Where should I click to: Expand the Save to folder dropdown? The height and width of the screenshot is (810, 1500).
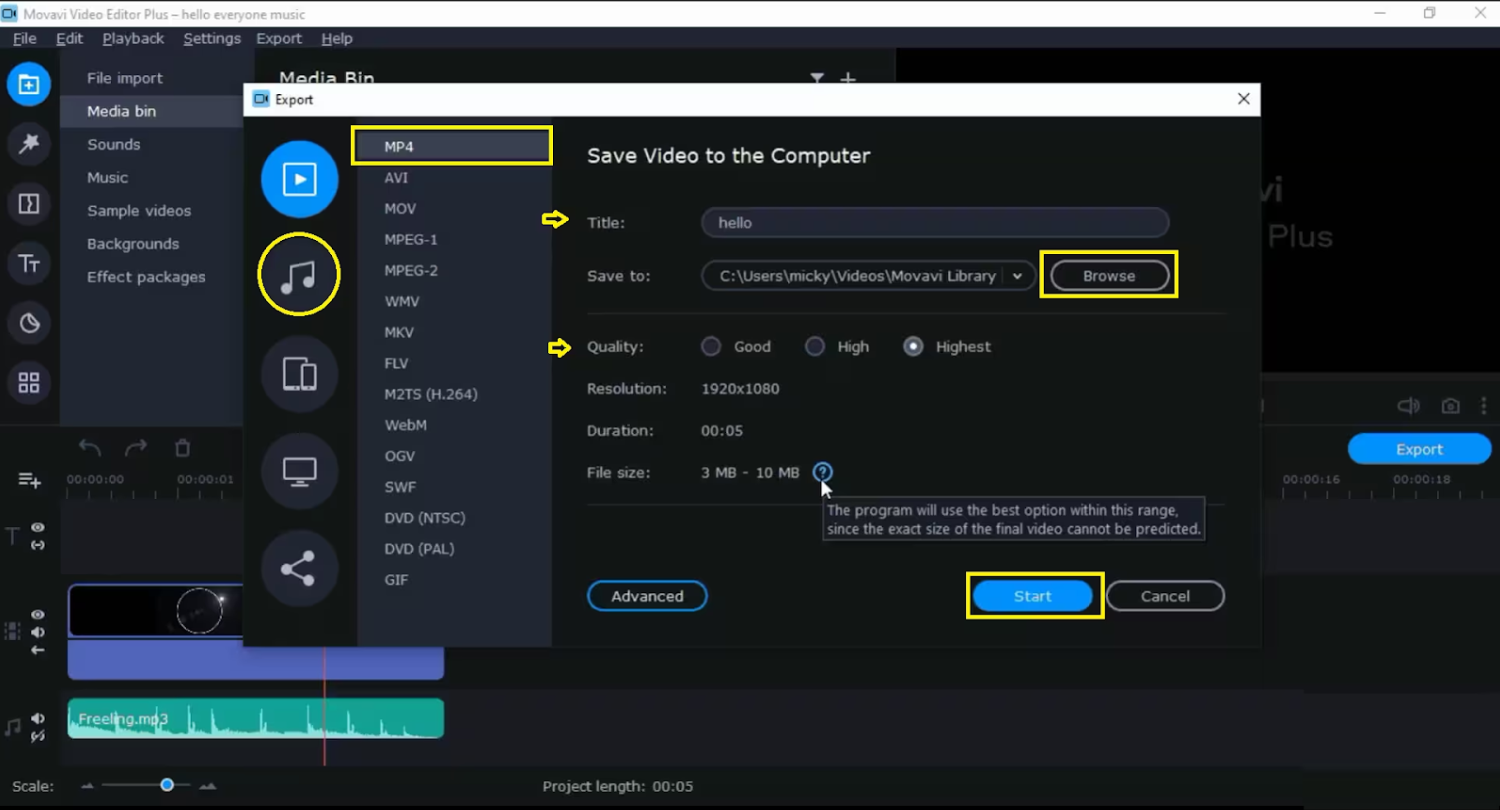tap(1018, 276)
